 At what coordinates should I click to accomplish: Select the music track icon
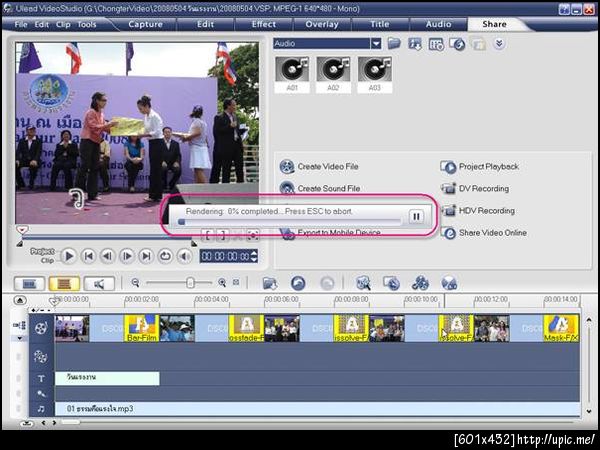pyautogui.click(x=41, y=409)
